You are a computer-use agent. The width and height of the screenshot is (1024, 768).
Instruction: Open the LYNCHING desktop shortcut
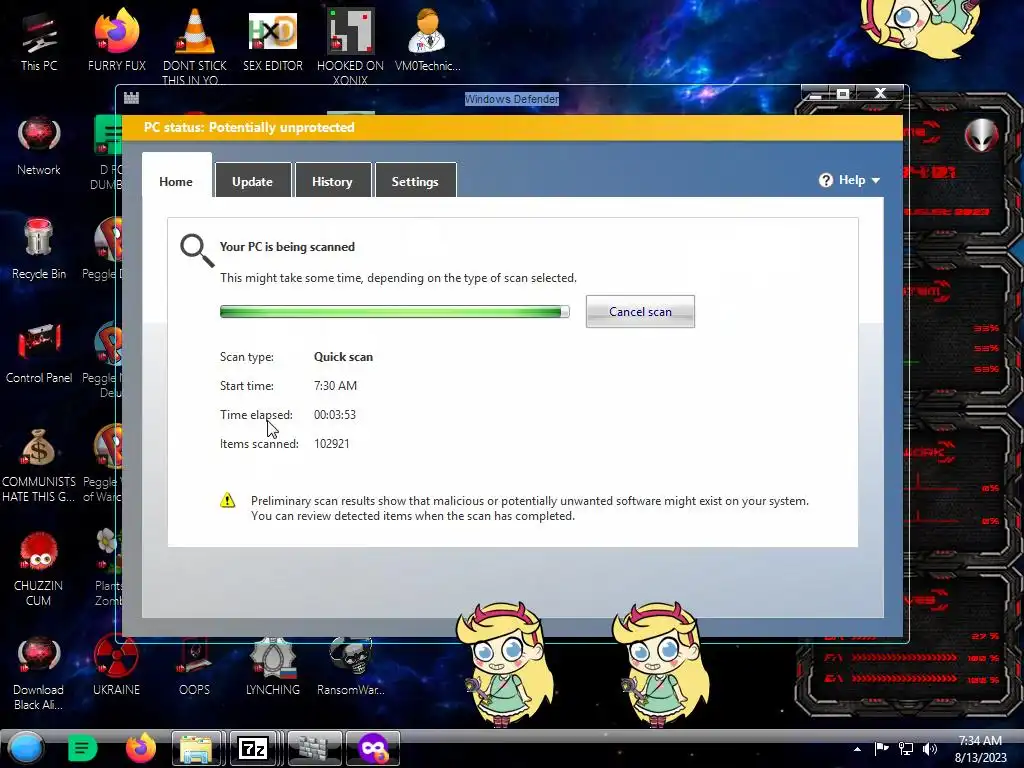click(x=273, y=667)
